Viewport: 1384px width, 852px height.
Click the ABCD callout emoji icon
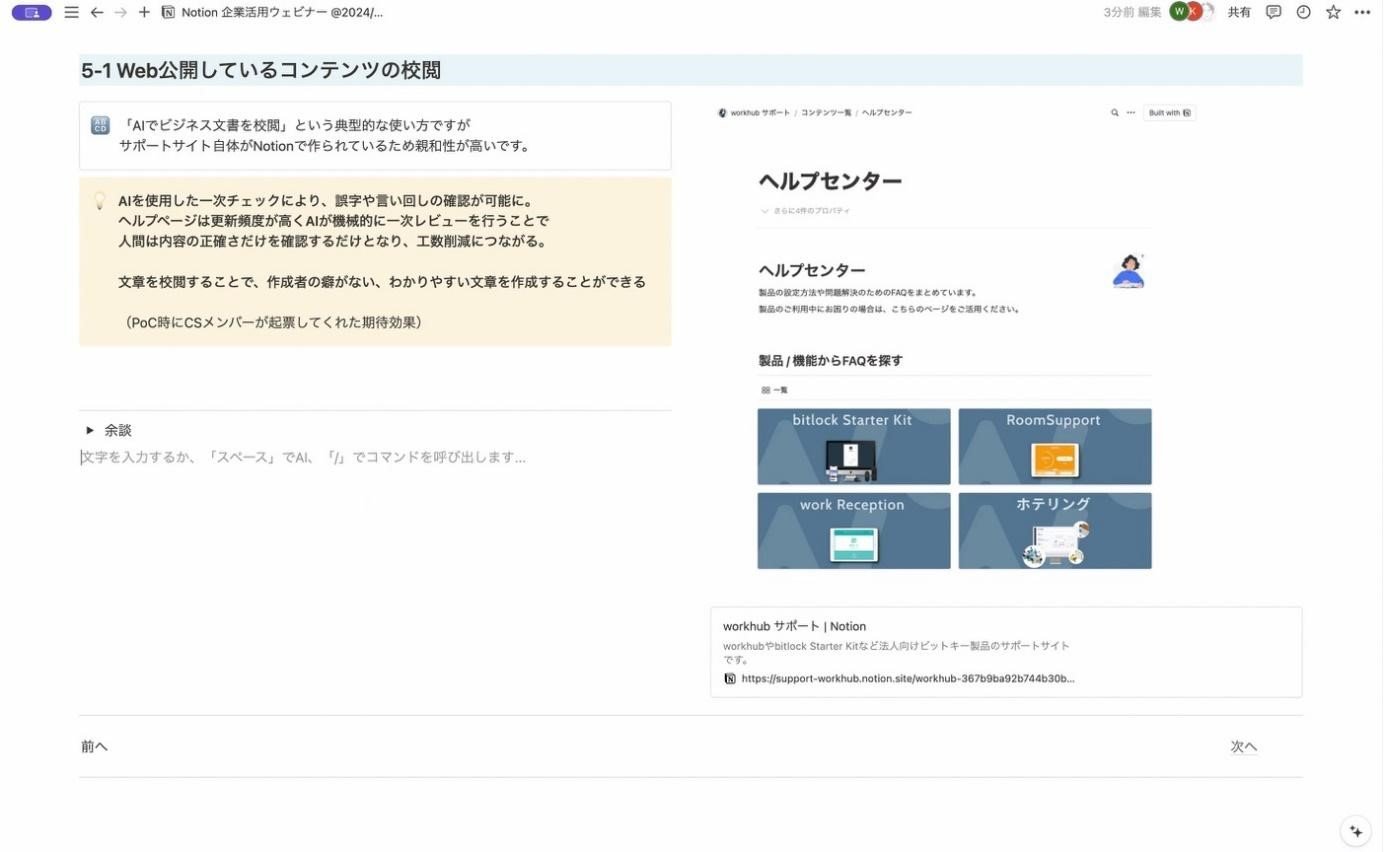100,125
